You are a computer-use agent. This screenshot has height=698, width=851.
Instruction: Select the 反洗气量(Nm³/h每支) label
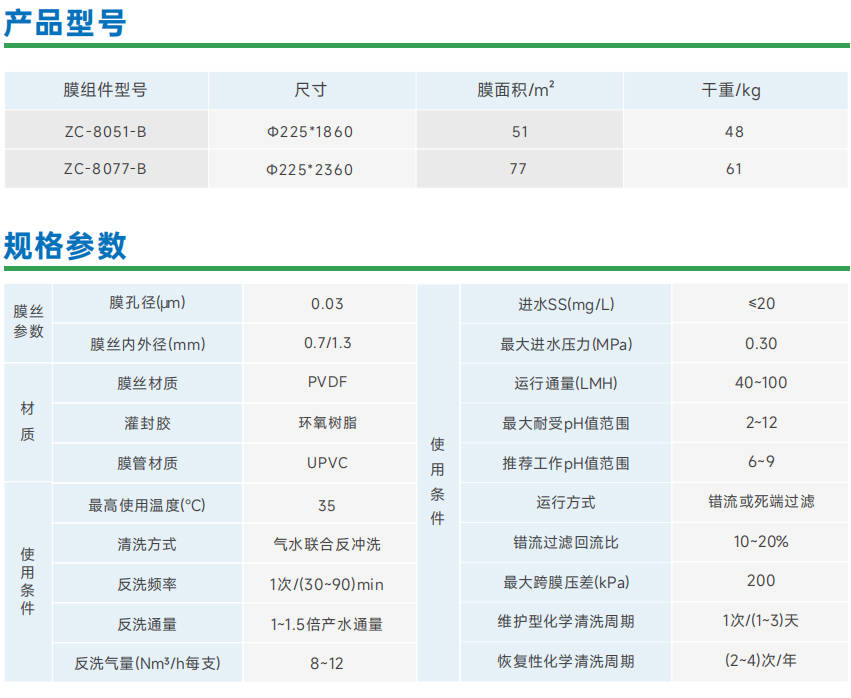tap(148, 663)
